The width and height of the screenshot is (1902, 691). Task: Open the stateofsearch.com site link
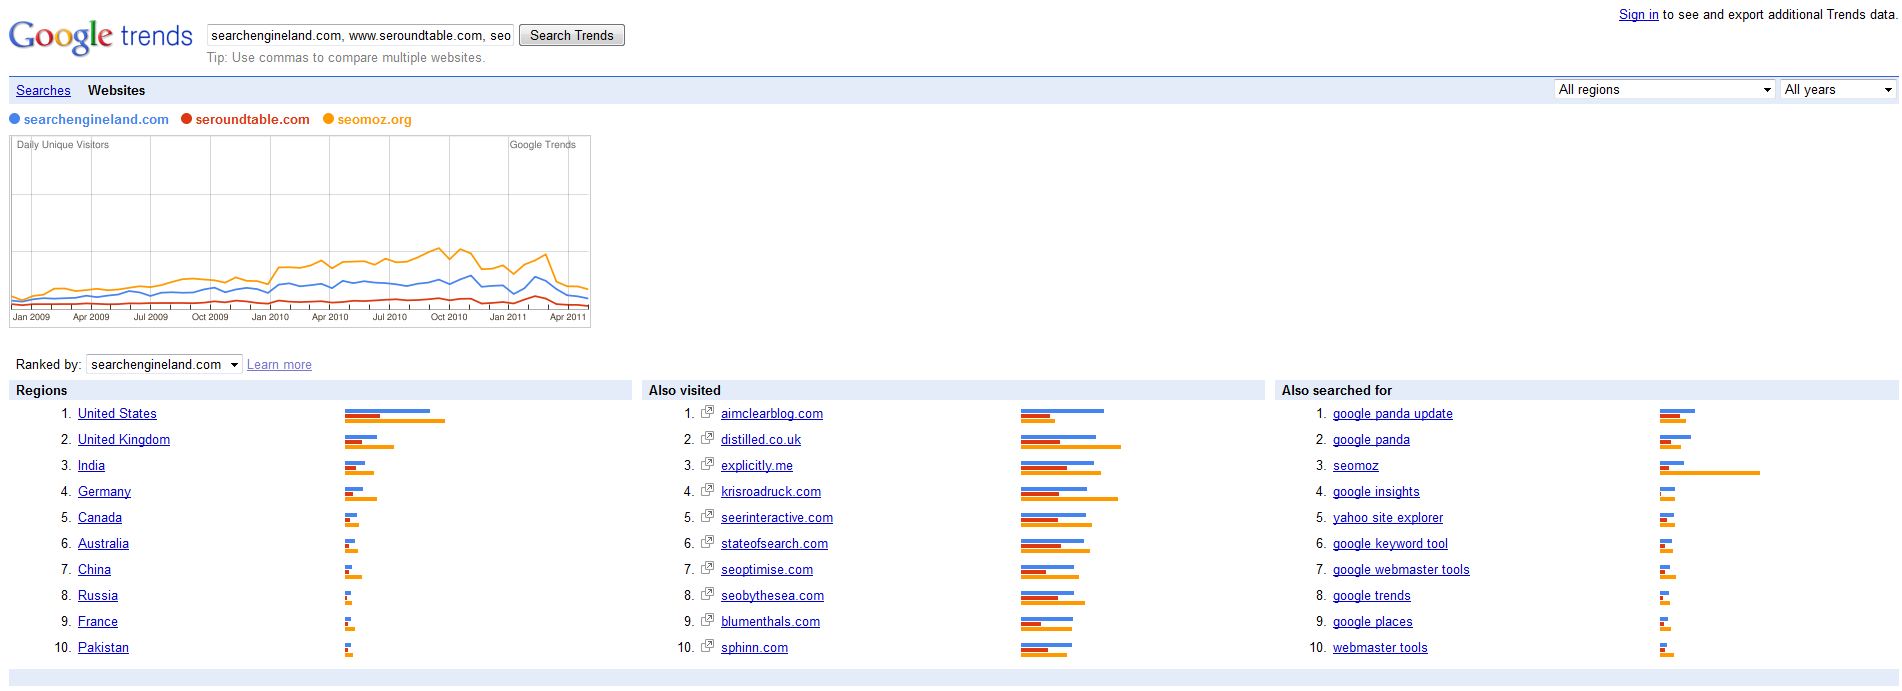coord(774,544)
